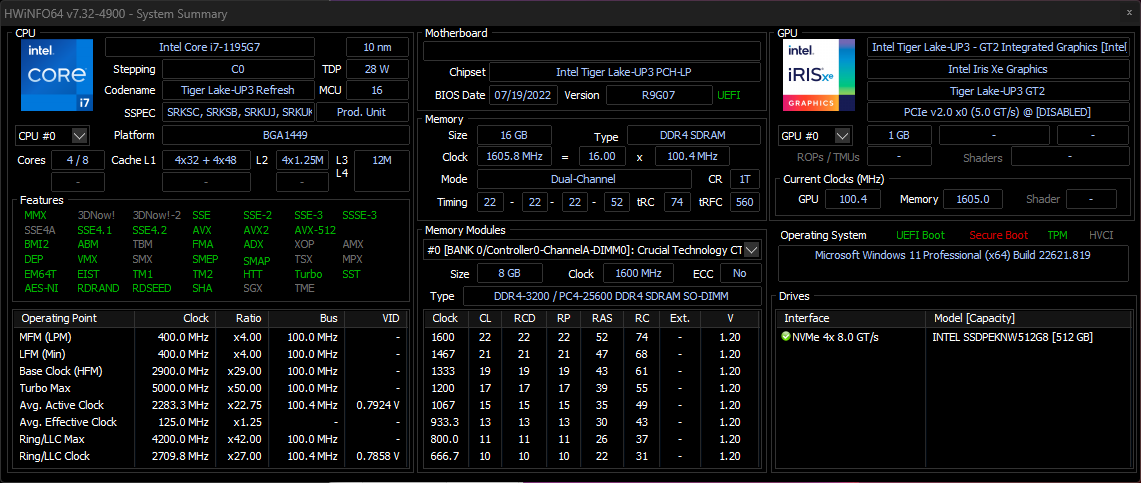Click the Ratio column header
This screenshot has height=483, width=1141.
(242, 319)
